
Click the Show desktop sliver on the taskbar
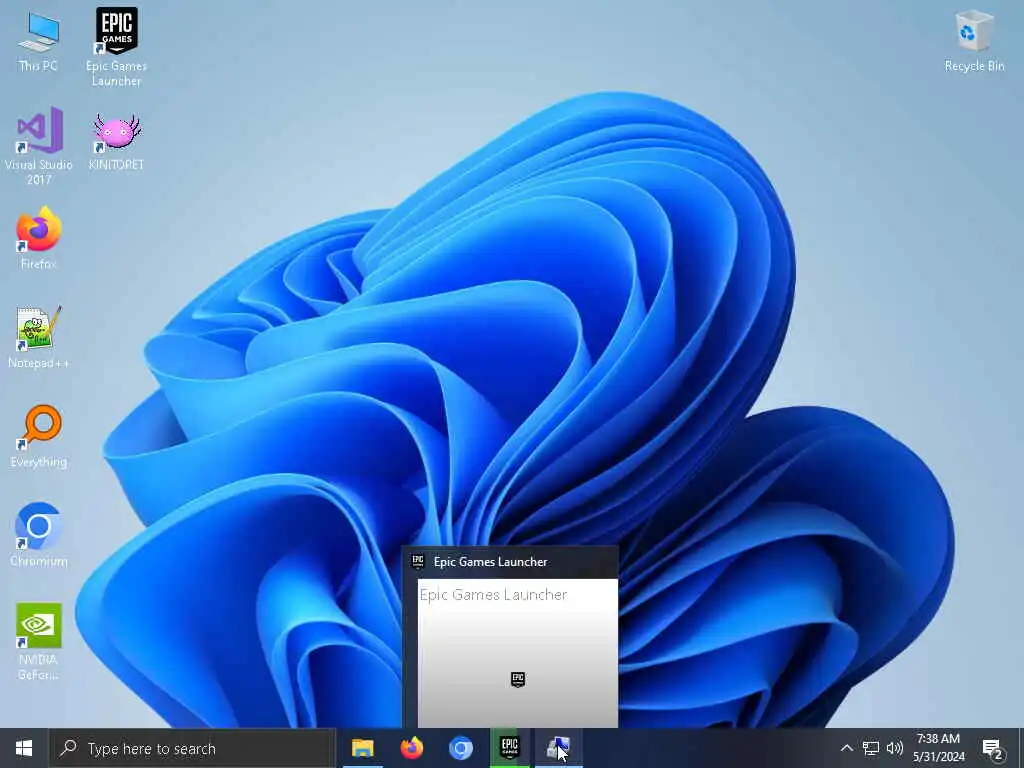pos(1021,748)
